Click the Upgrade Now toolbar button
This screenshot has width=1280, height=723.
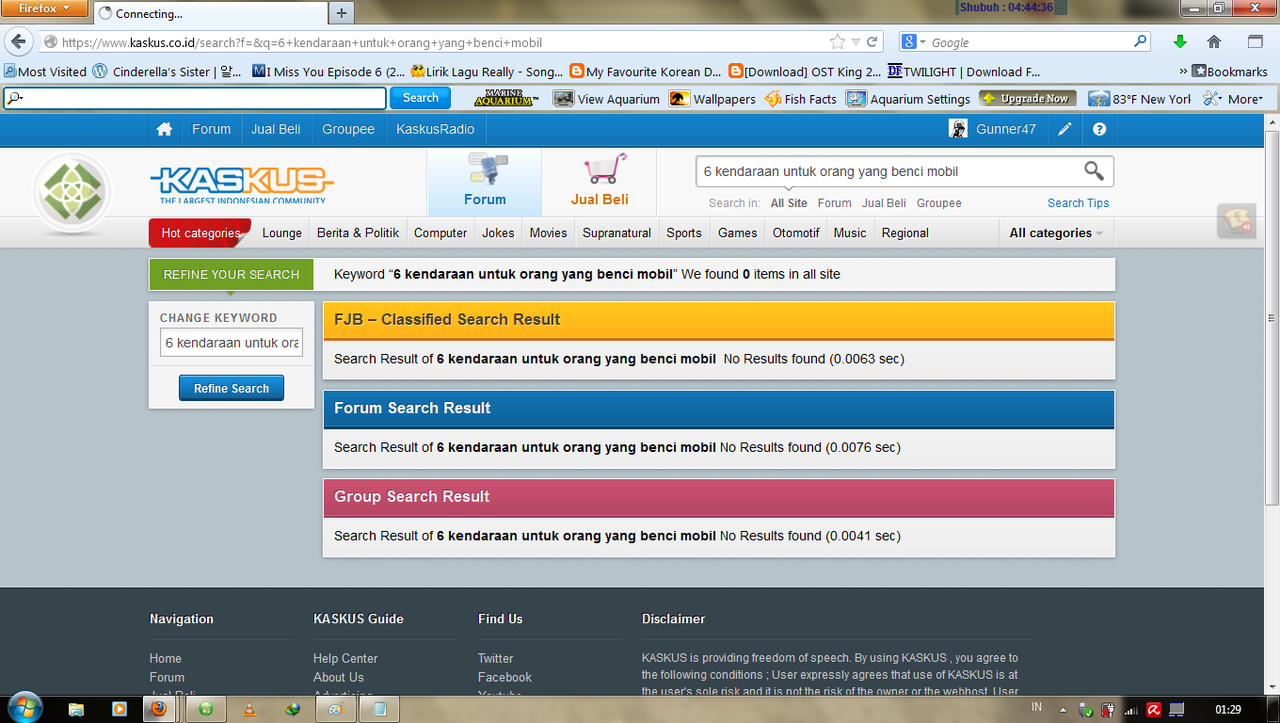tap(1027, 98)
